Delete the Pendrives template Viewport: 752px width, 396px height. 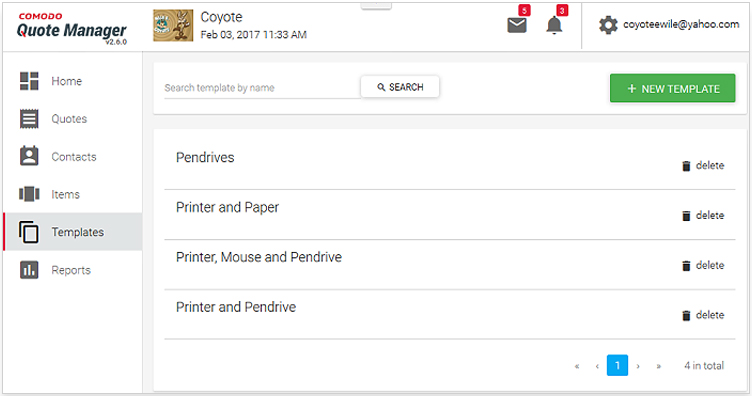(x=703, y=165)
